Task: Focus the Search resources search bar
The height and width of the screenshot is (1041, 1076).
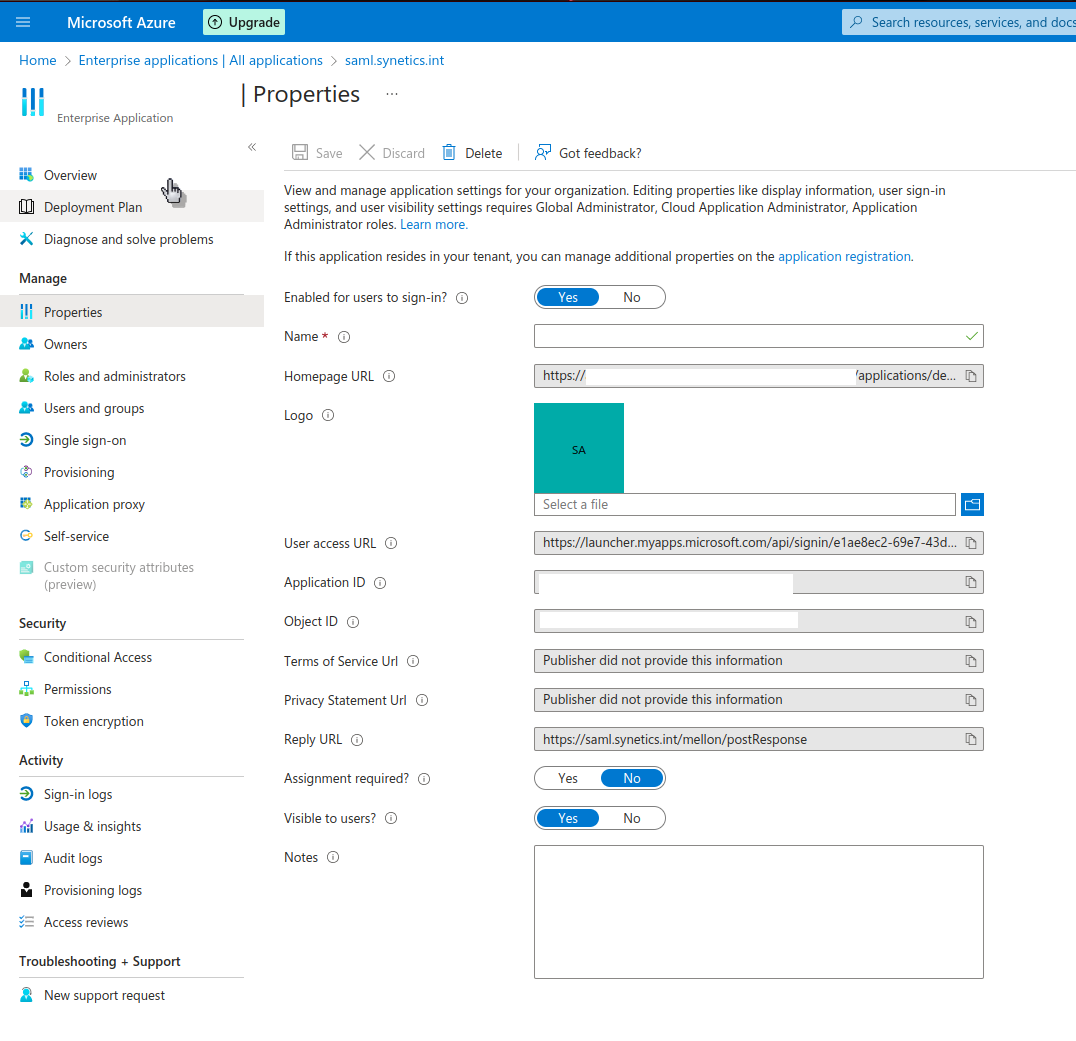Action: (959, 22)
